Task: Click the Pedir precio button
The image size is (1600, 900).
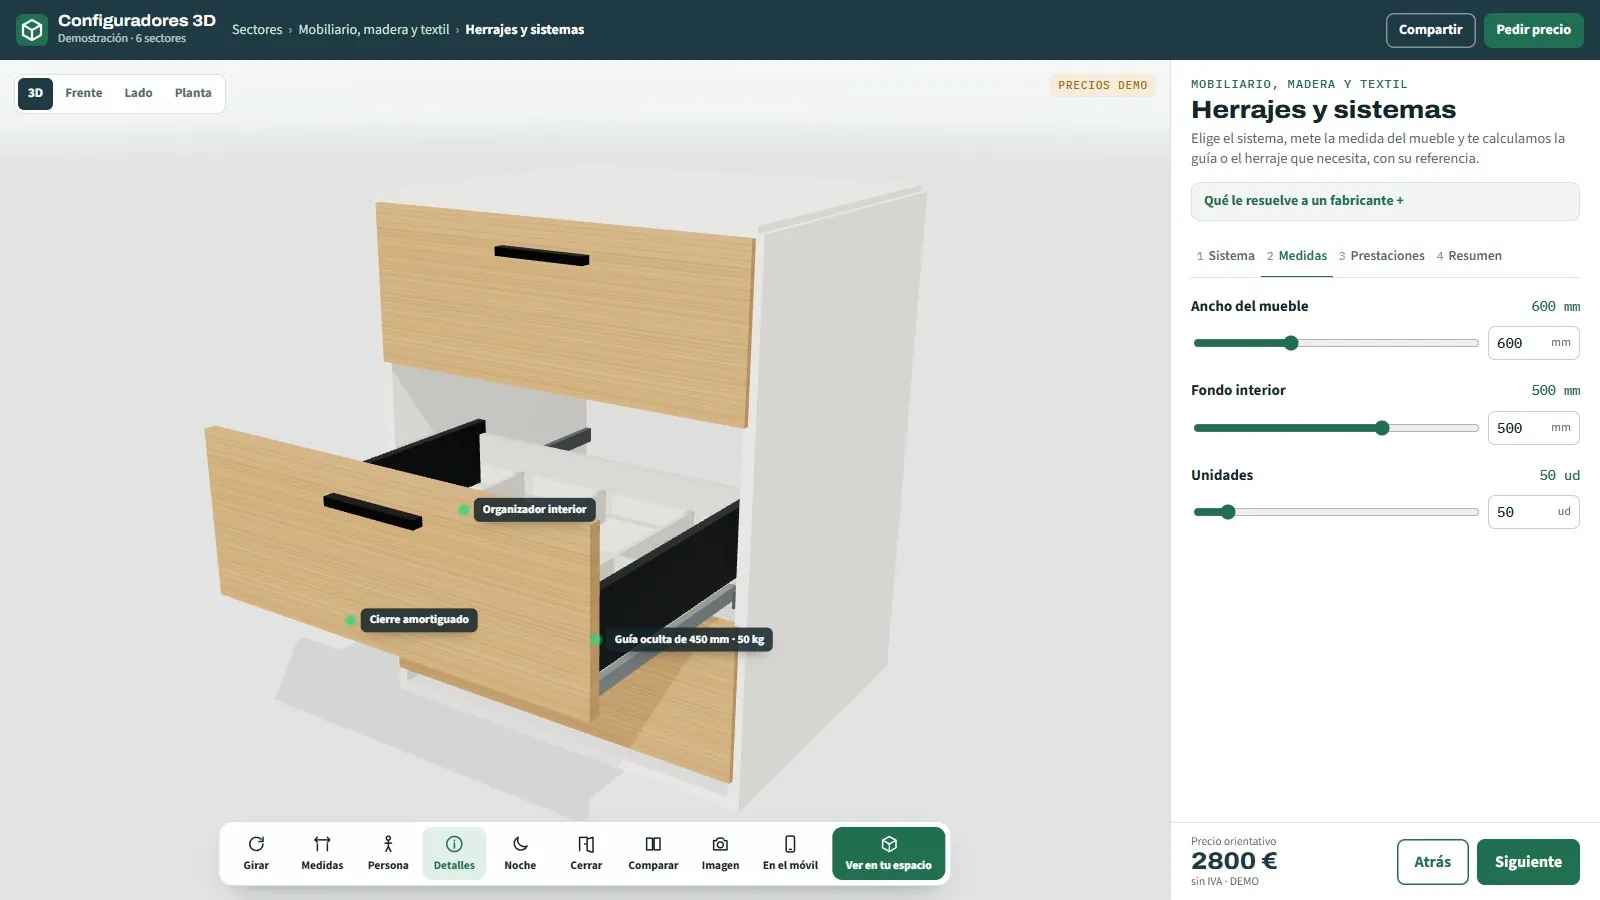Action: pos(1533,30)
